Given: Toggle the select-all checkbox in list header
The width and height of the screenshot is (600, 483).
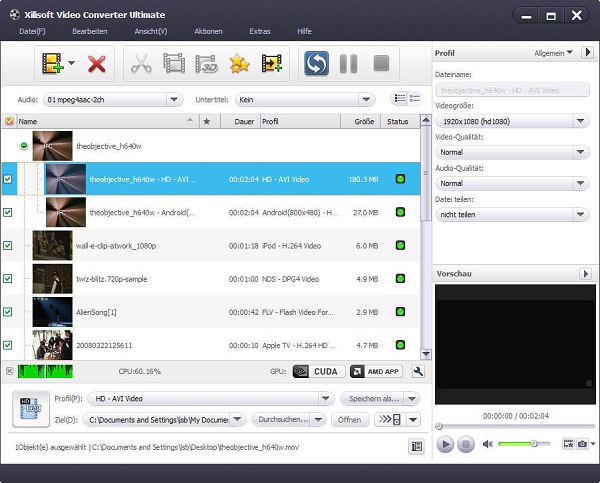Looking at the screenshot, I should 9,121.
